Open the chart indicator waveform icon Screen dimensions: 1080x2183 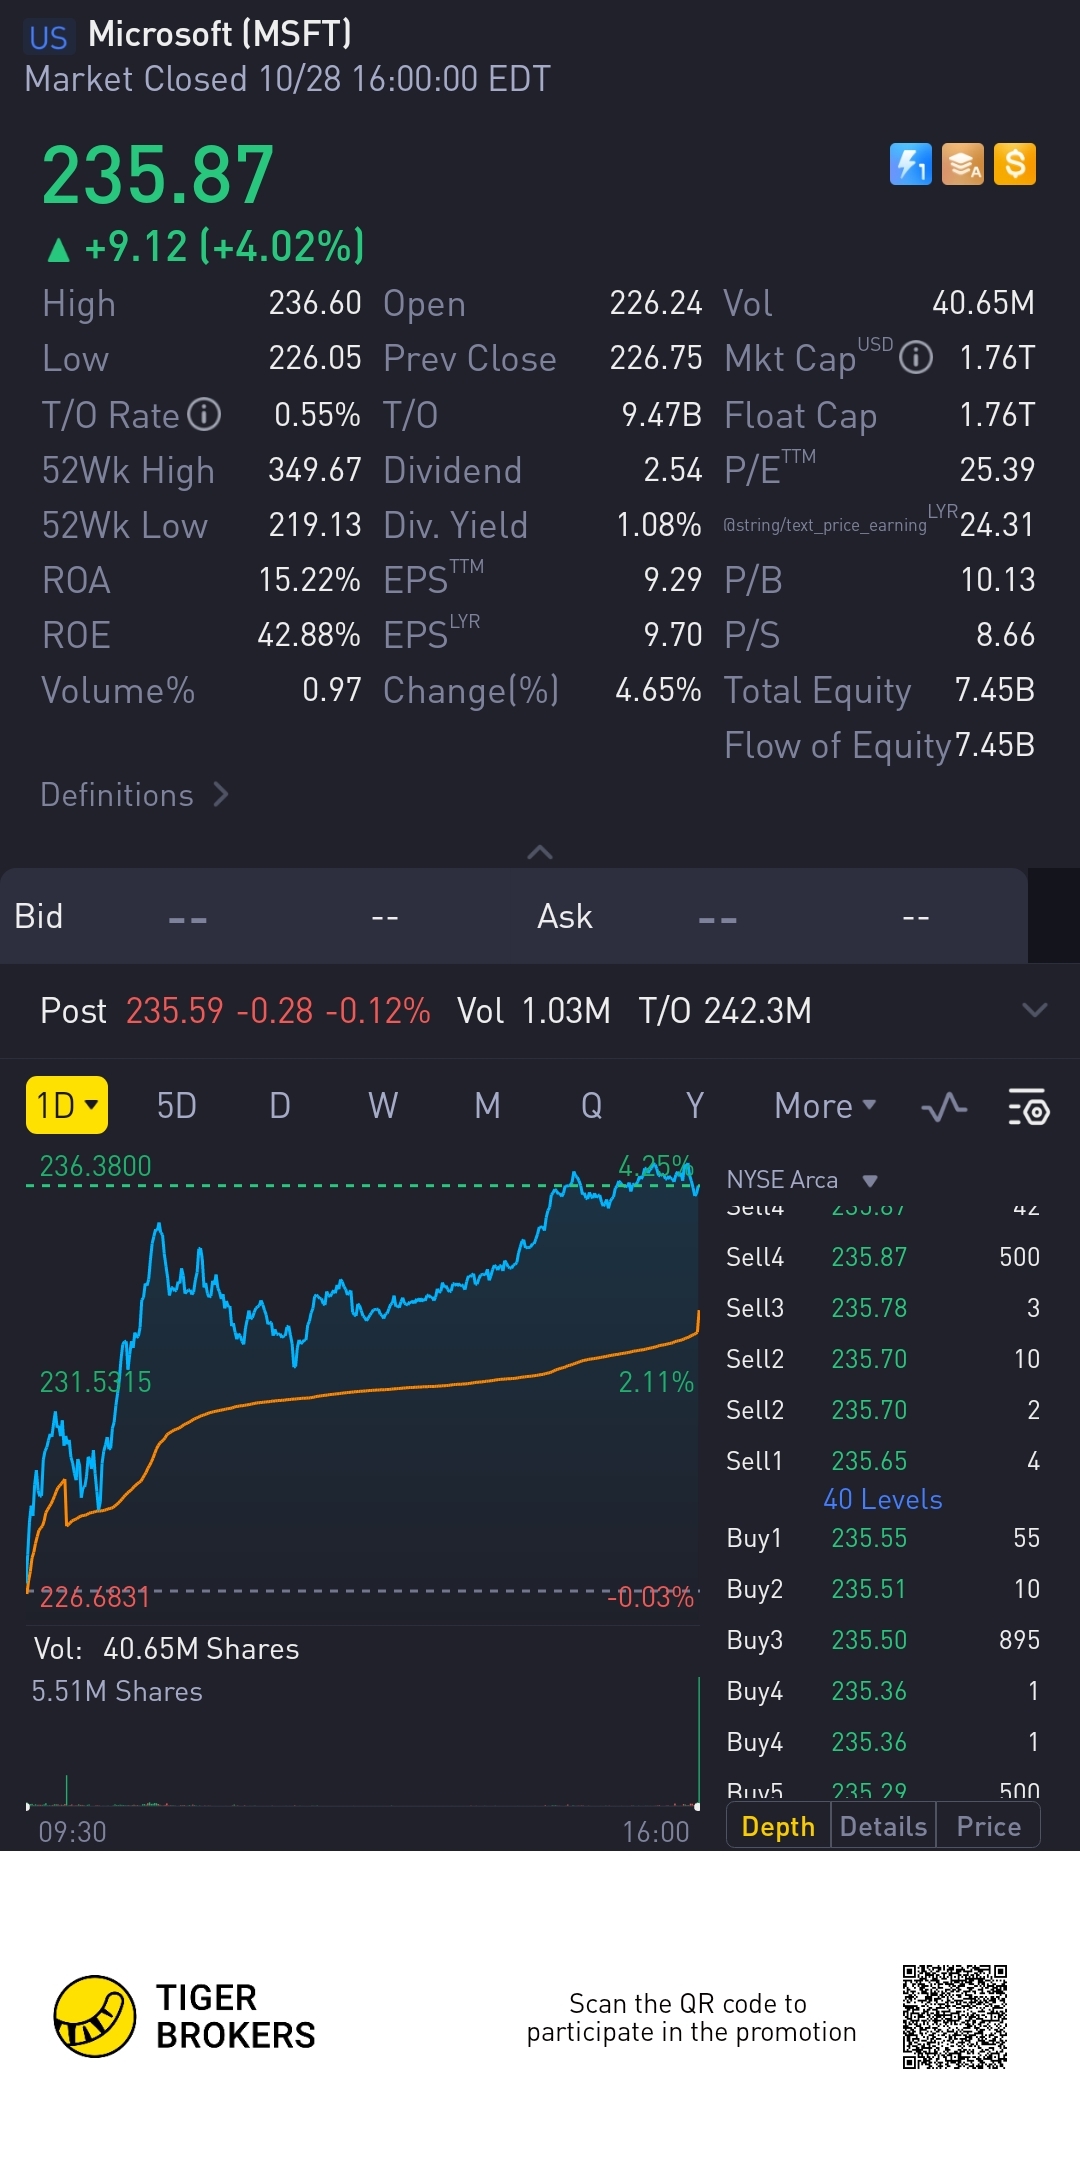pyautogui.click(x=944, y=1106)
